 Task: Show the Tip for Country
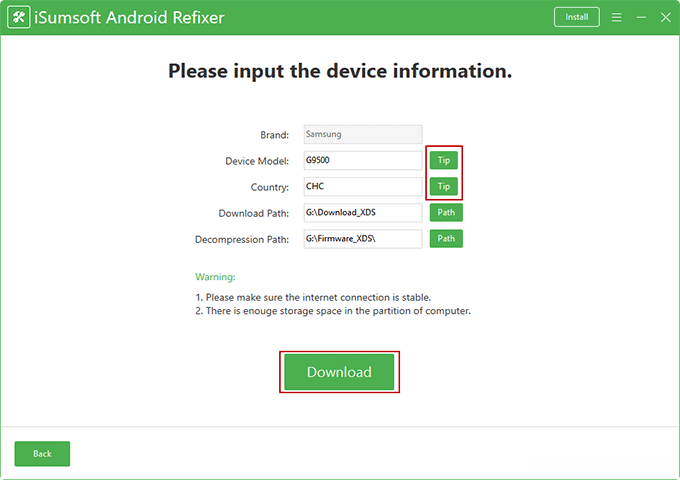(x=444, y=186)
